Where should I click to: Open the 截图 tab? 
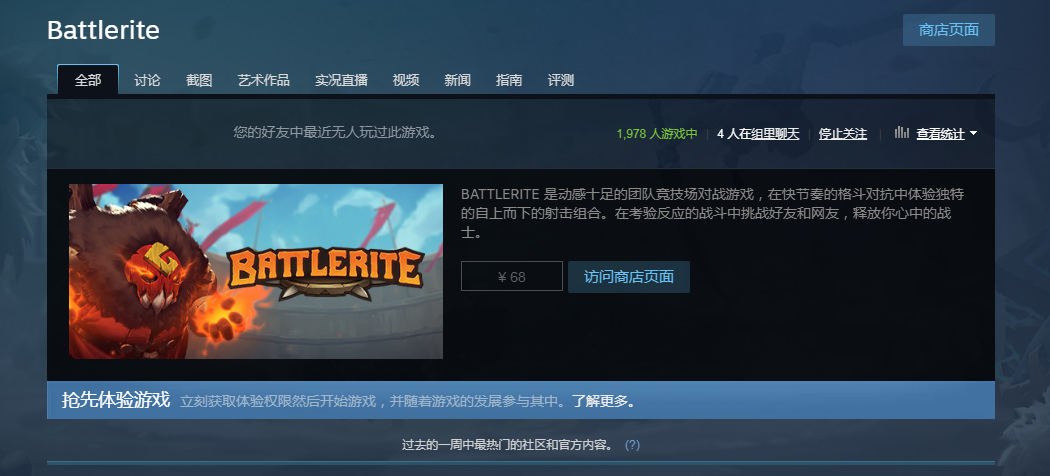coord(199,80)
